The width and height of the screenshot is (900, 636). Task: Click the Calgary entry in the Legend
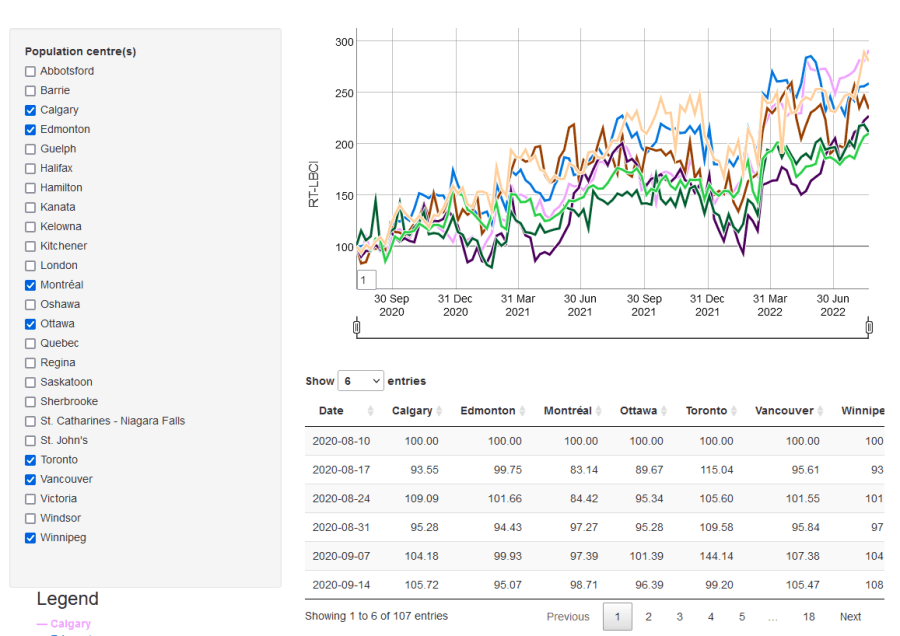(x=70, y=624)
